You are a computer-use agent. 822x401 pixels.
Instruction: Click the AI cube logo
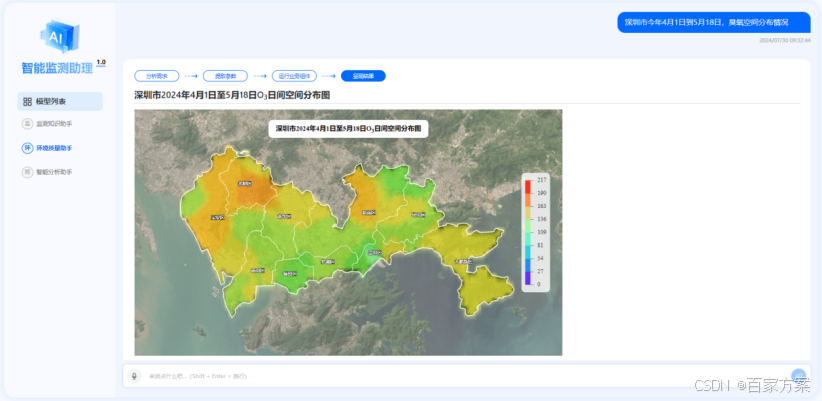pyautogui.click(x=60, y=36)
